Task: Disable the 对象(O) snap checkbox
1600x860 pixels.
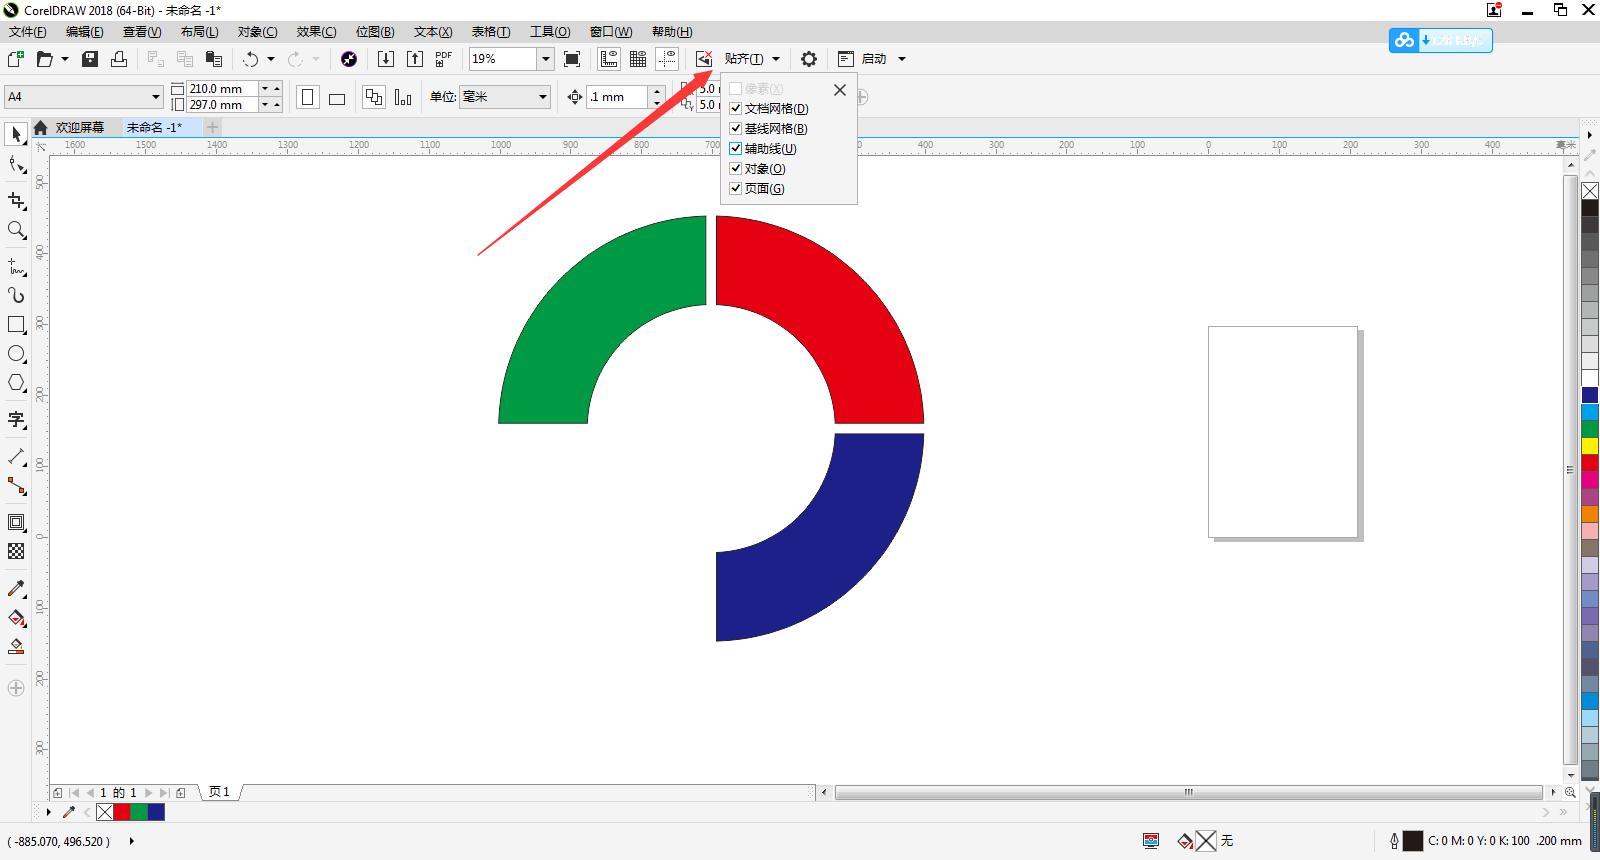Action: point(736,168)
